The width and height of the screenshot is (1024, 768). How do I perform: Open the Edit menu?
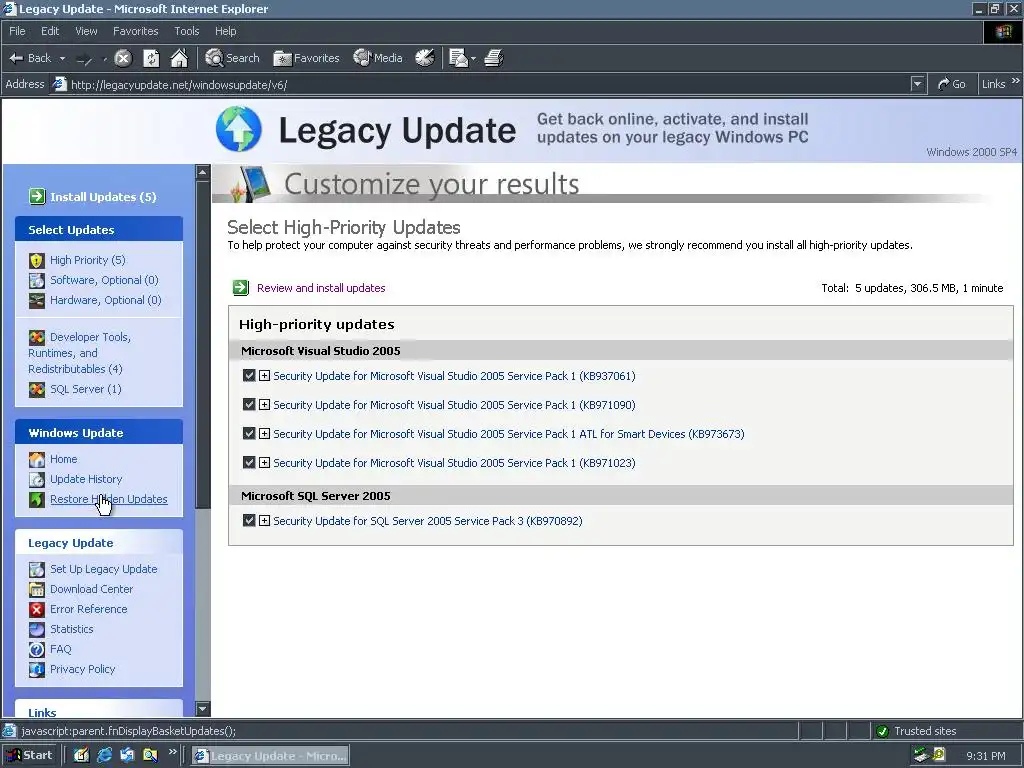[x=50, y=31]
